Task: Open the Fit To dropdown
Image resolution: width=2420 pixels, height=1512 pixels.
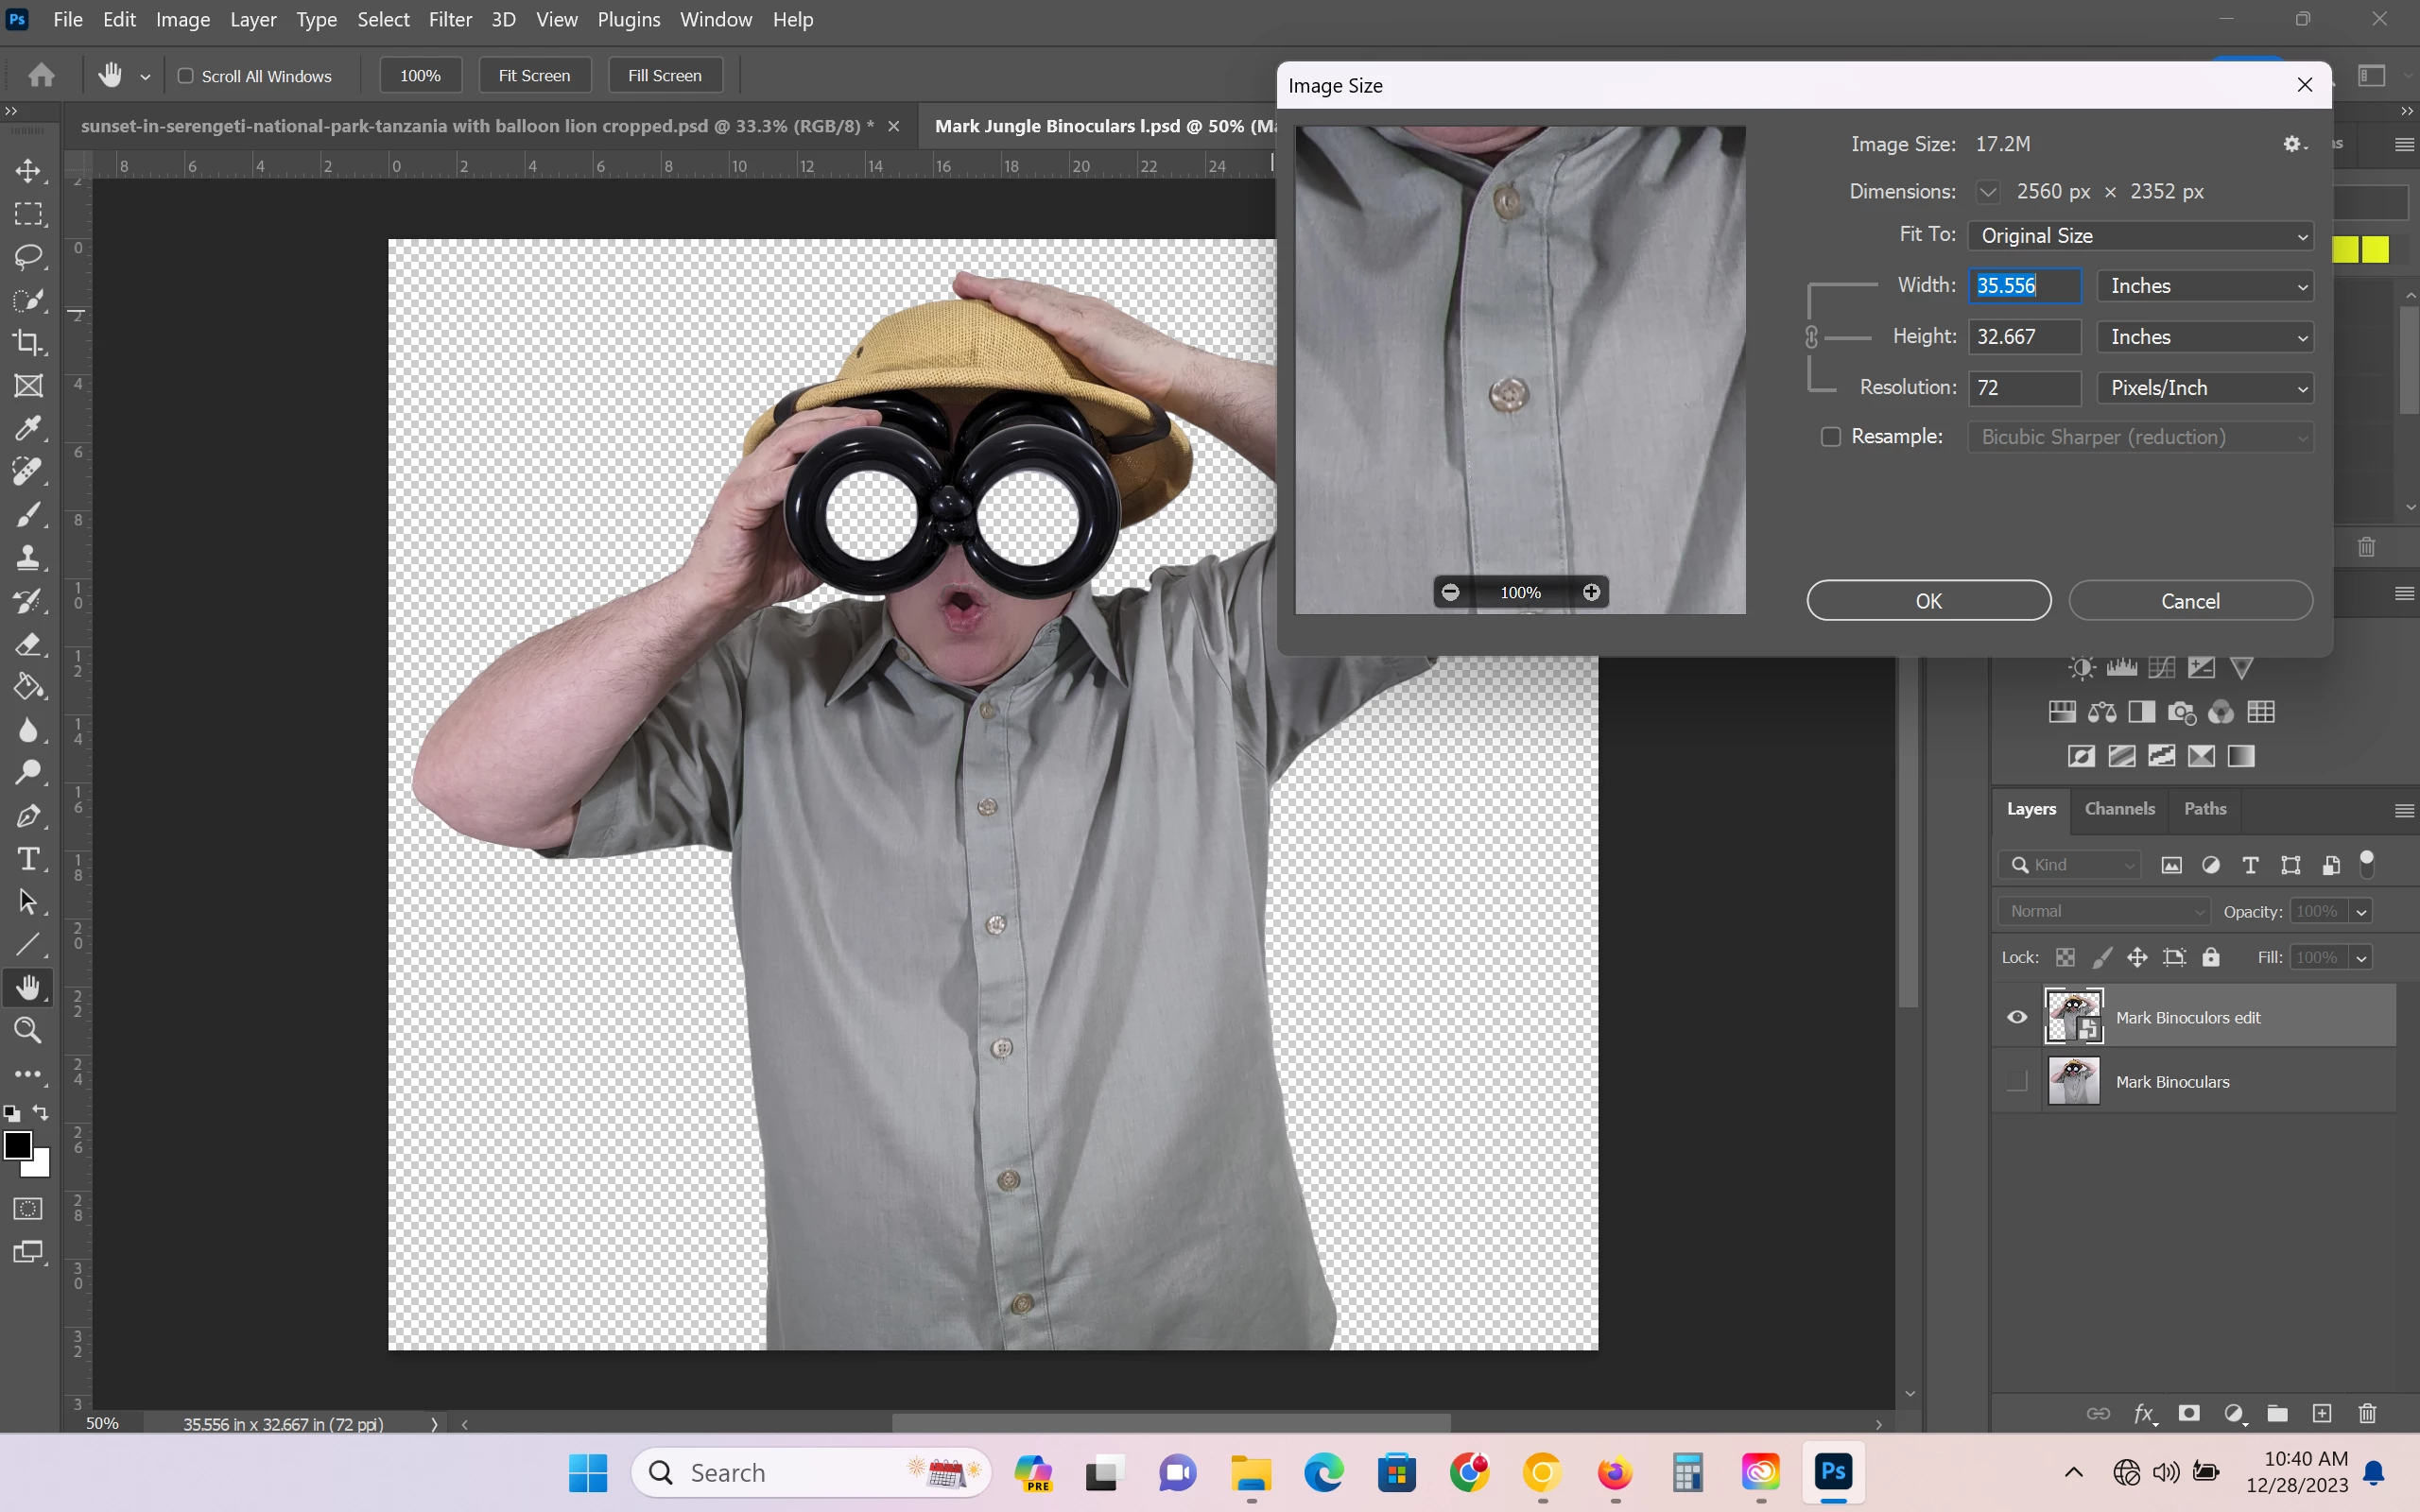Action: (x=2140, y=236)
